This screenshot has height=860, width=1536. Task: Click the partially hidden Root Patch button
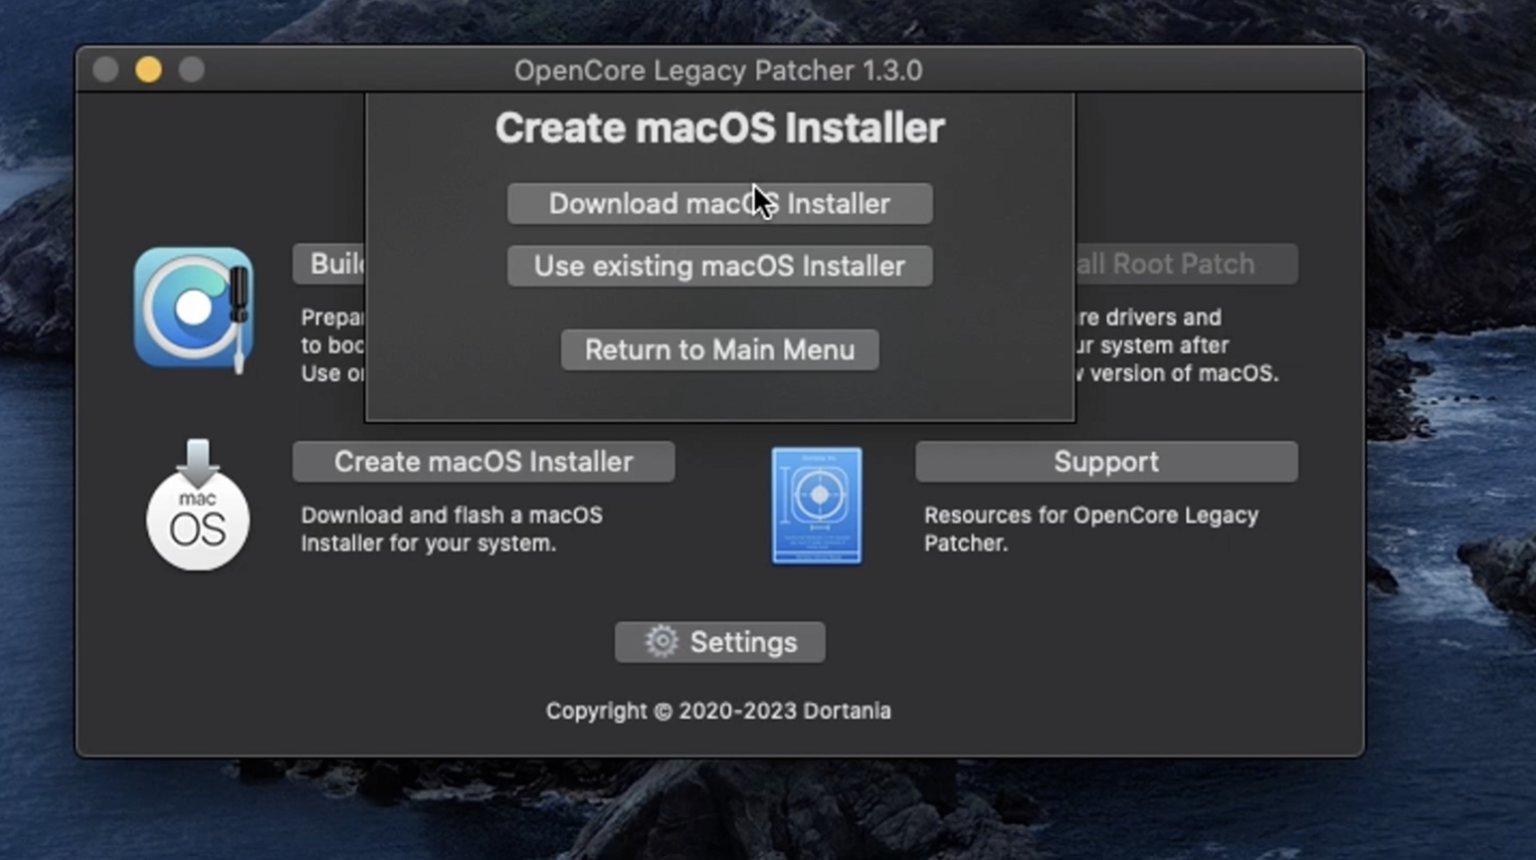pyautogui.click(x=1187, y=264)
